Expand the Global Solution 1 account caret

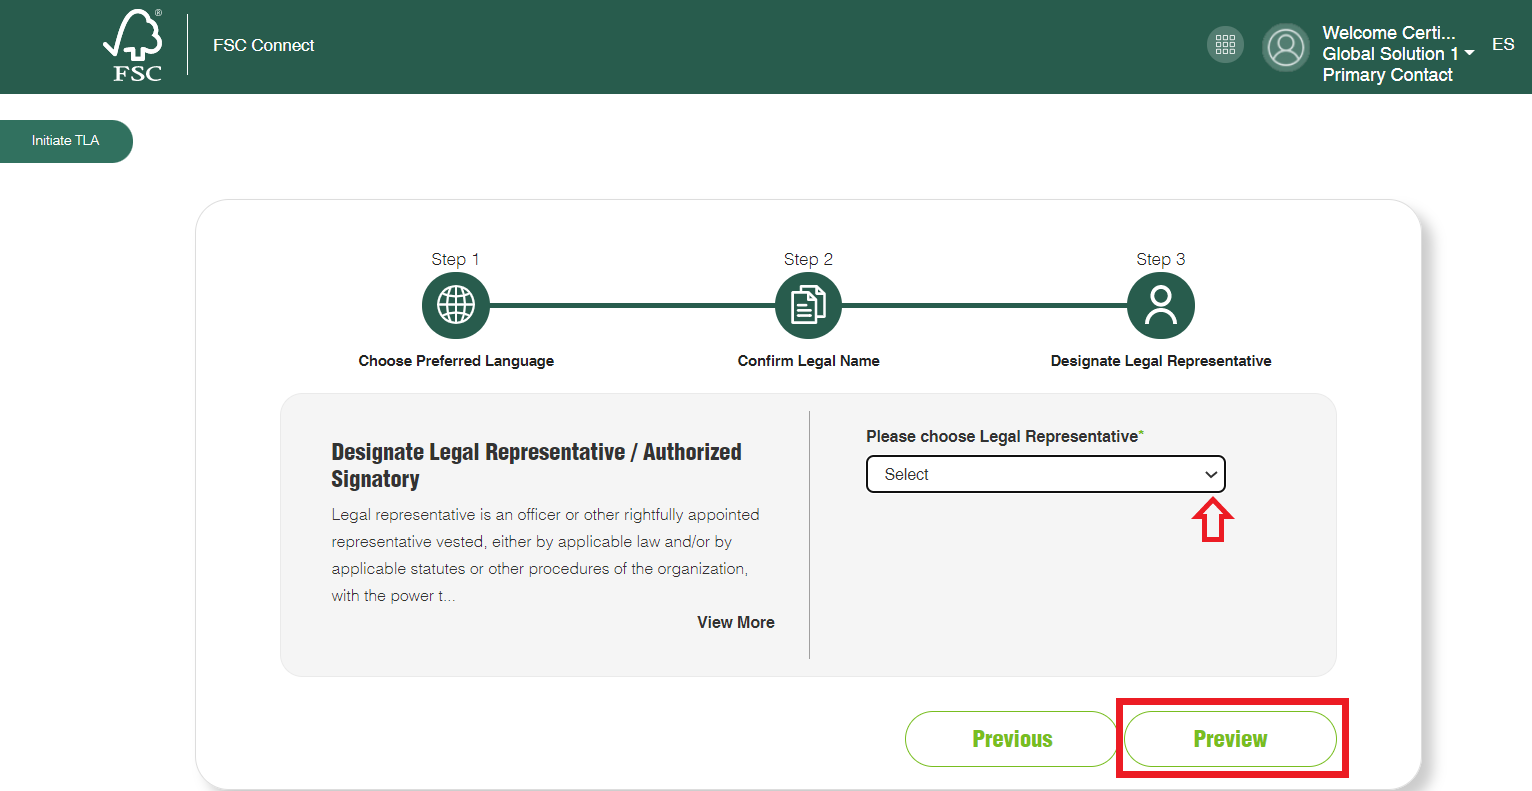pyautogui.click(x=1469, y=53)
